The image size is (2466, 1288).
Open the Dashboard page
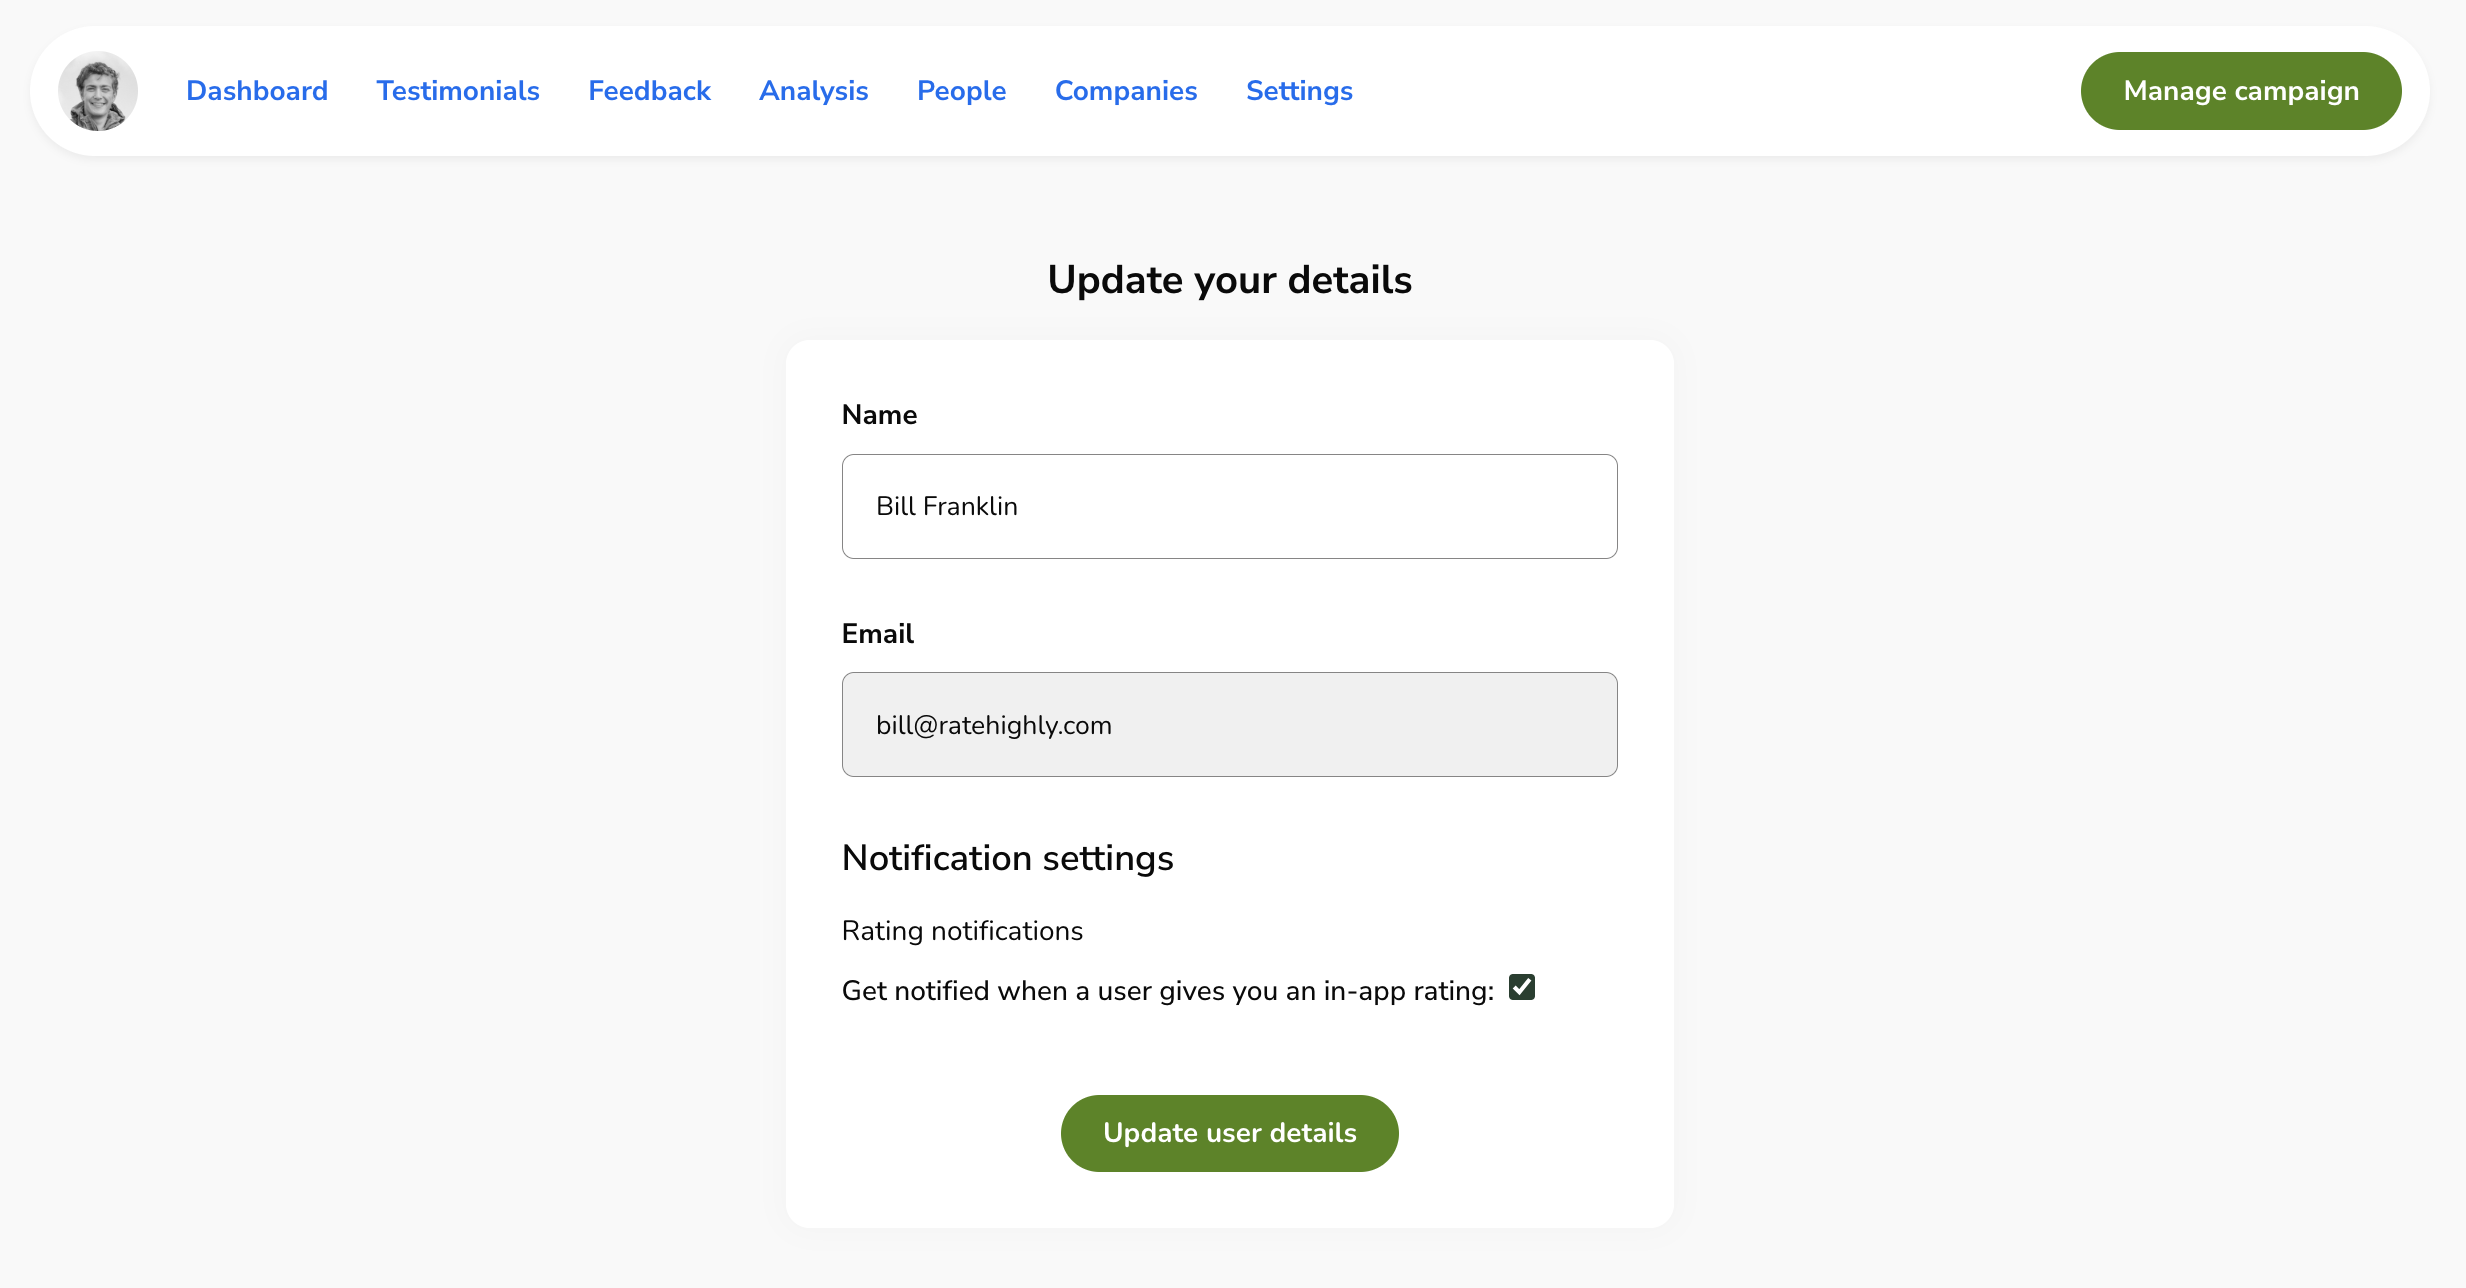point(256,90)
